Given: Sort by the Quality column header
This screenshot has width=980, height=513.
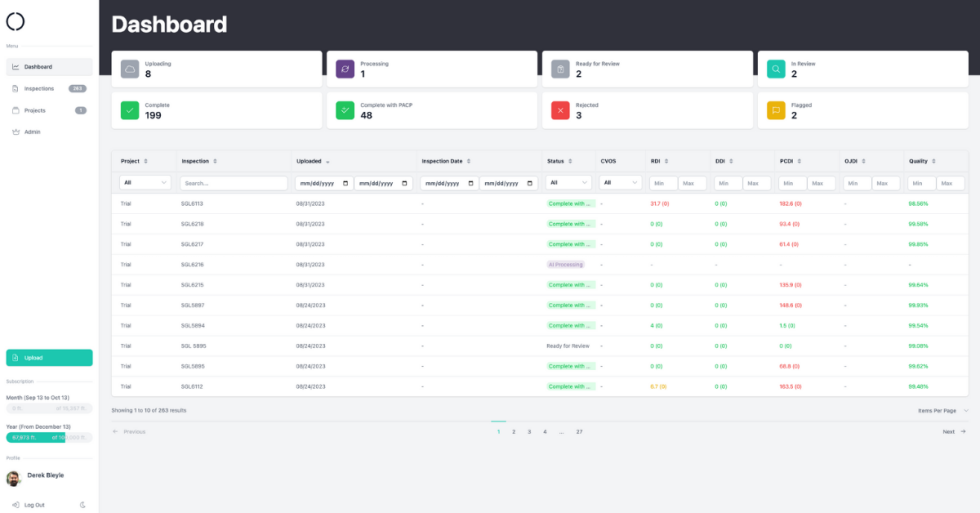Looking at the screenshot, I should (x=921, y=161).
